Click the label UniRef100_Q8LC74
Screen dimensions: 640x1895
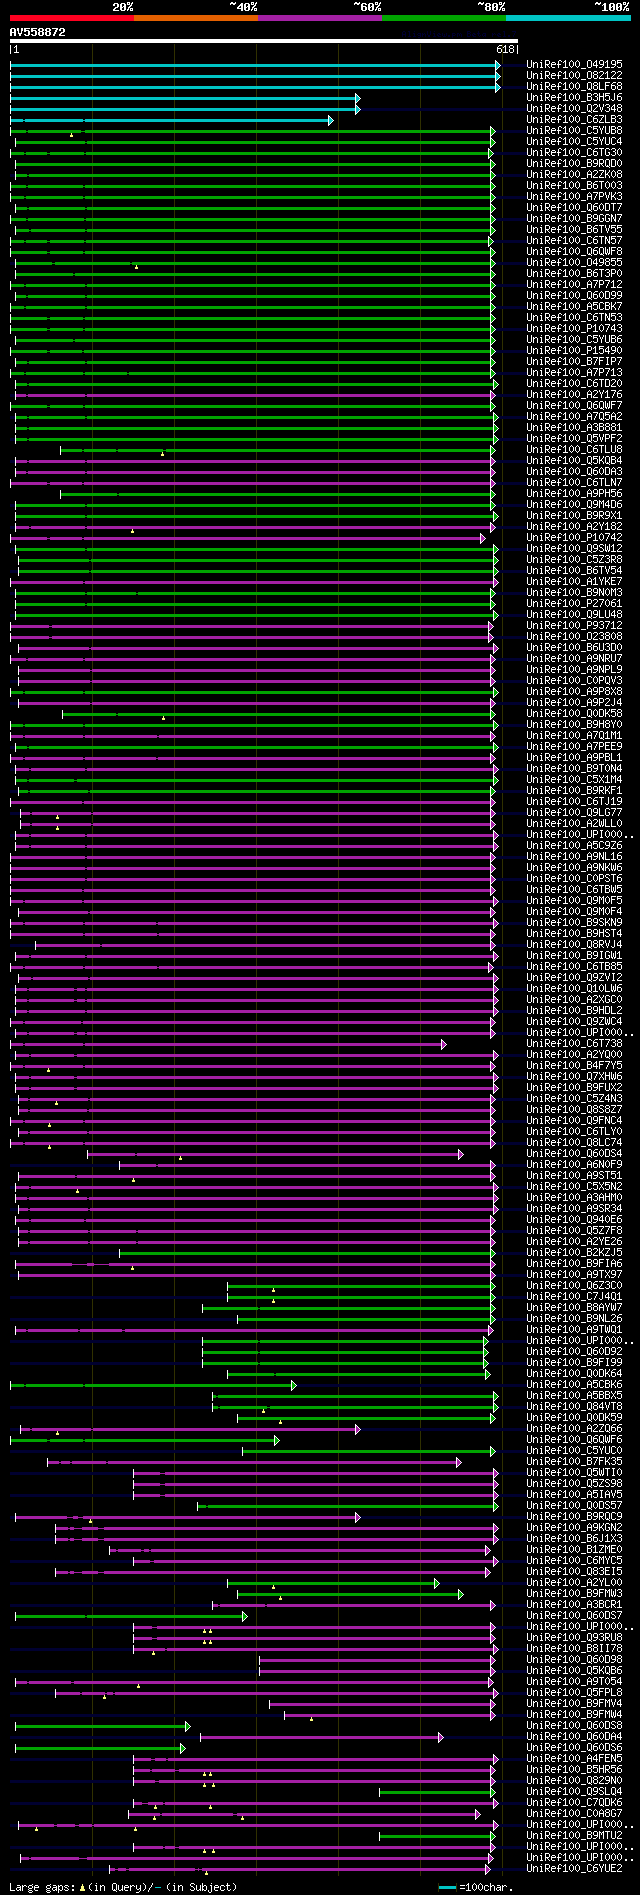coord(575,1142)
